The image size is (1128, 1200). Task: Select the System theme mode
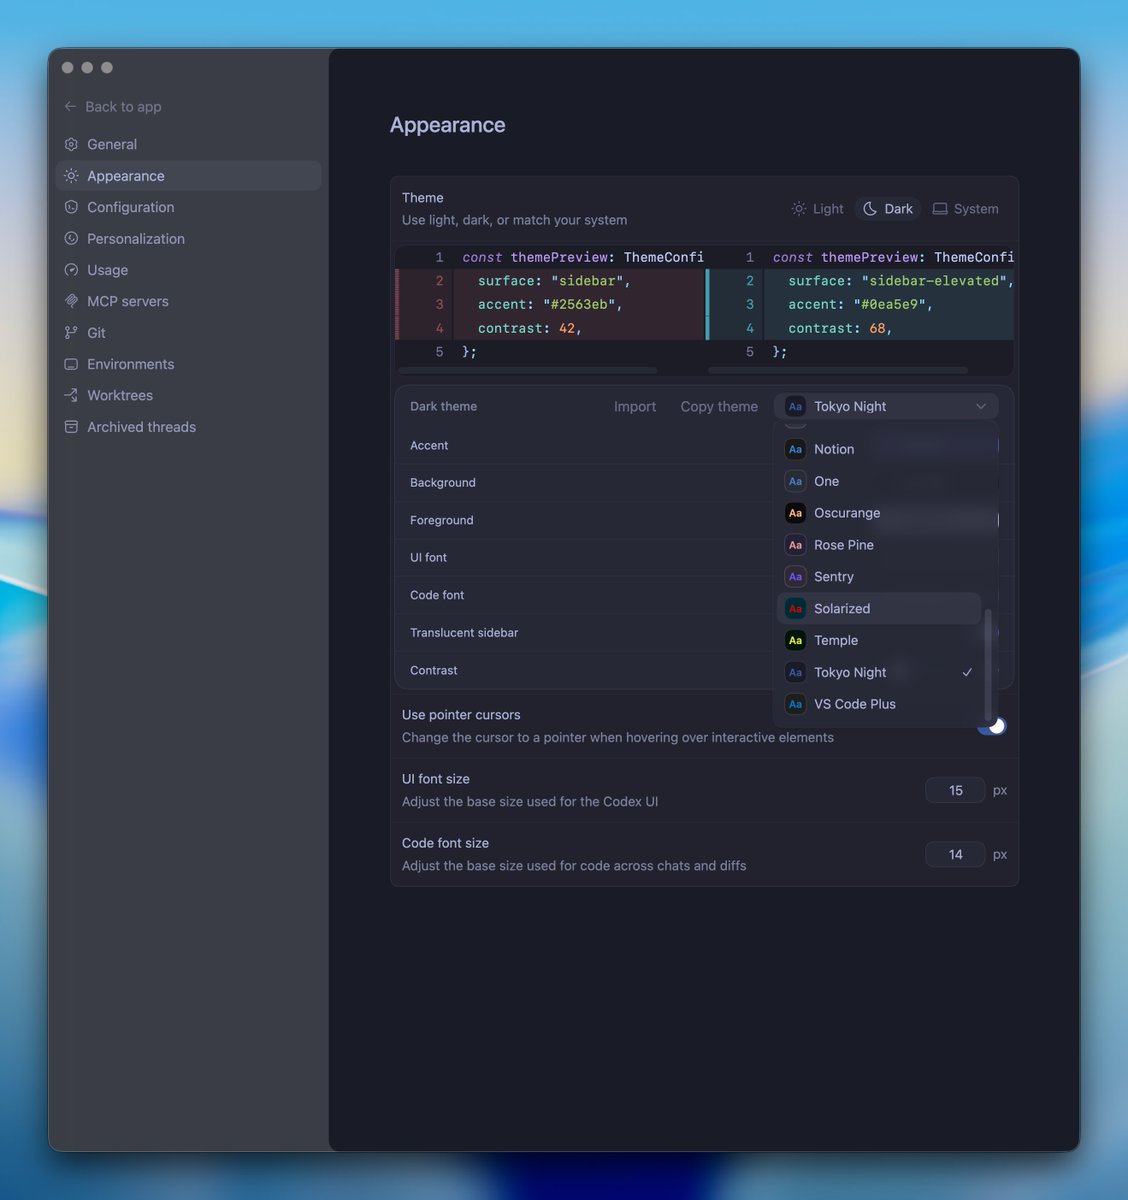coord(965,209)
